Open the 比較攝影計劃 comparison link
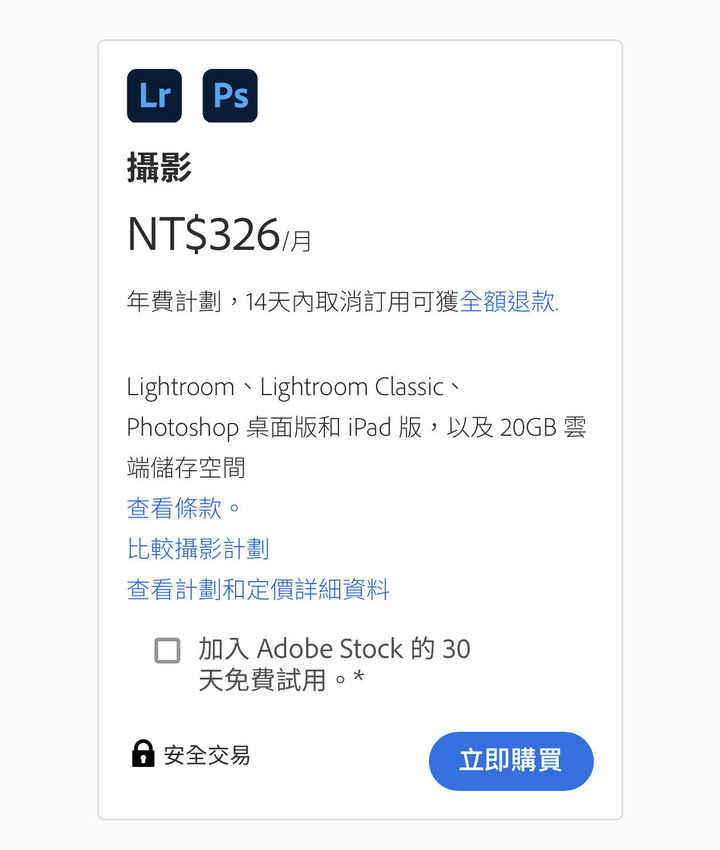 pyautogui.click(x=198, y=549)
